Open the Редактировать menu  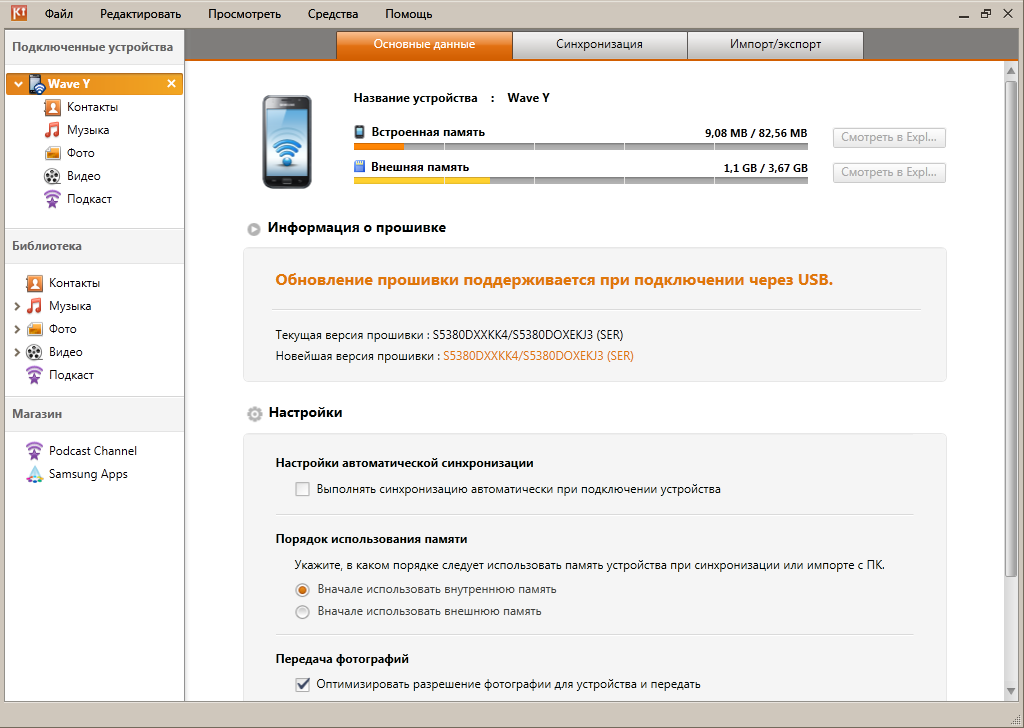point(140,14)
